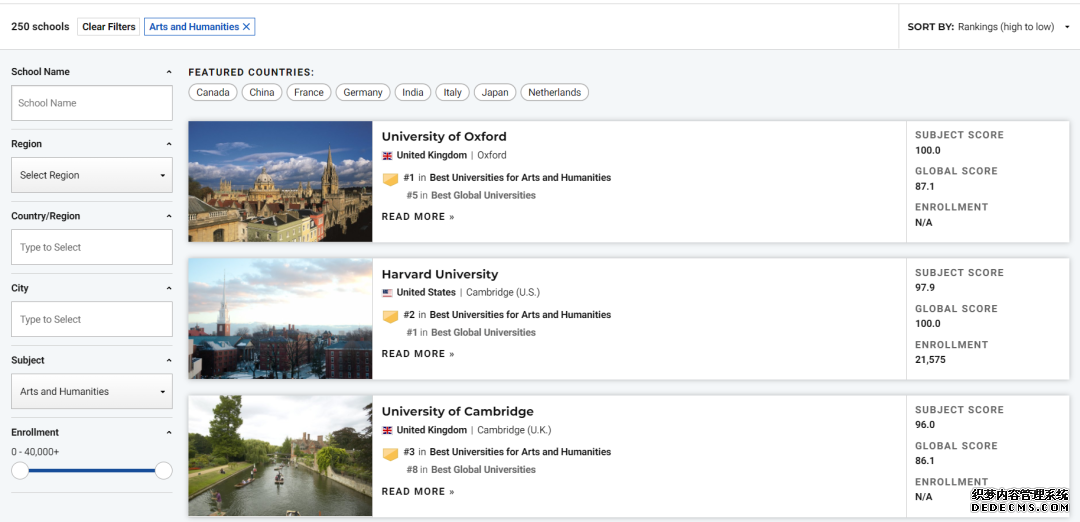This screenshot has width=1080, height=522.
Task: Select Japan featured country pill
Action: [495, 92]
